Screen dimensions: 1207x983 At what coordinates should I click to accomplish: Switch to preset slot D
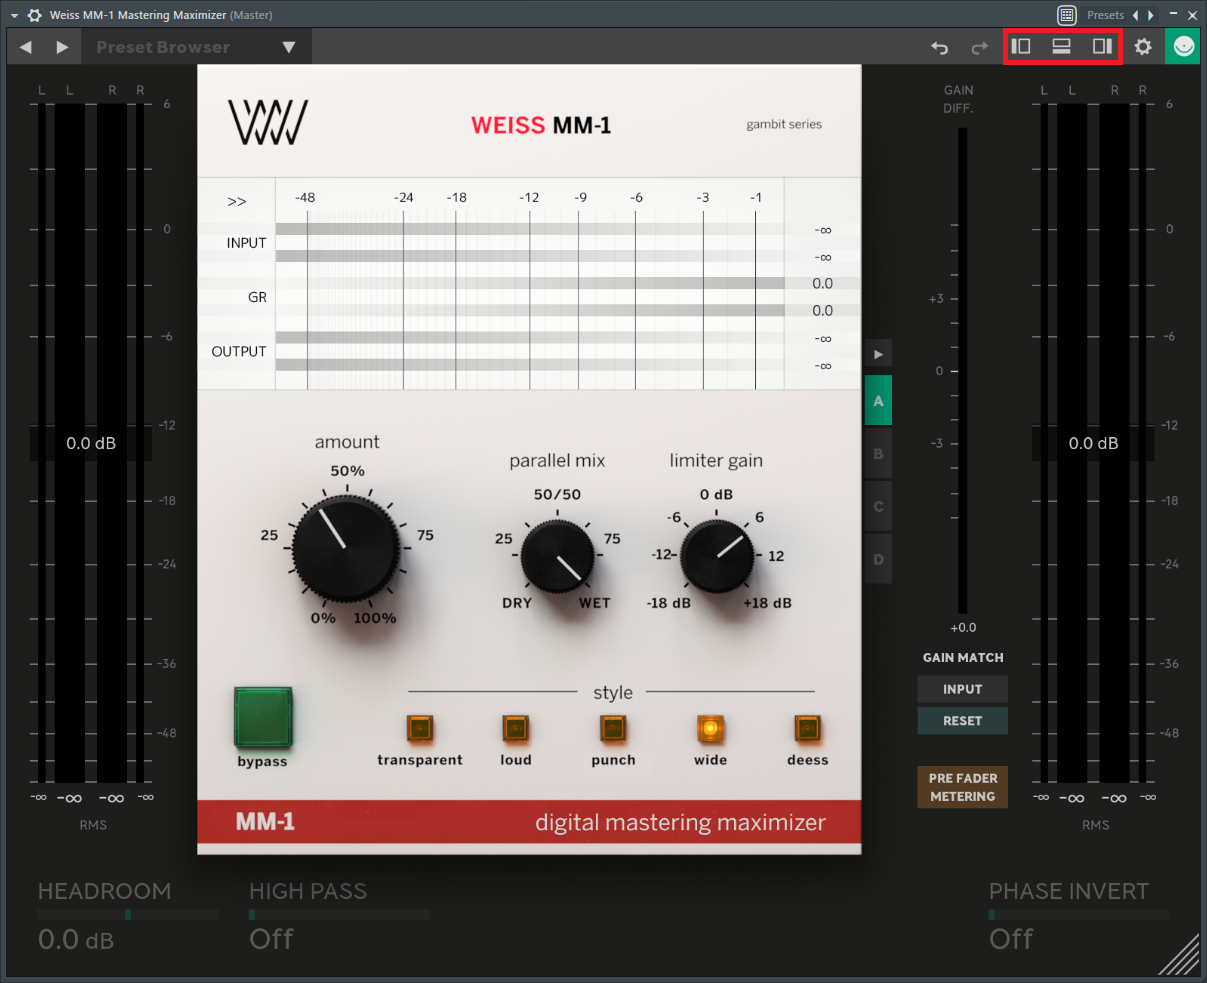[x=879, y=559]
